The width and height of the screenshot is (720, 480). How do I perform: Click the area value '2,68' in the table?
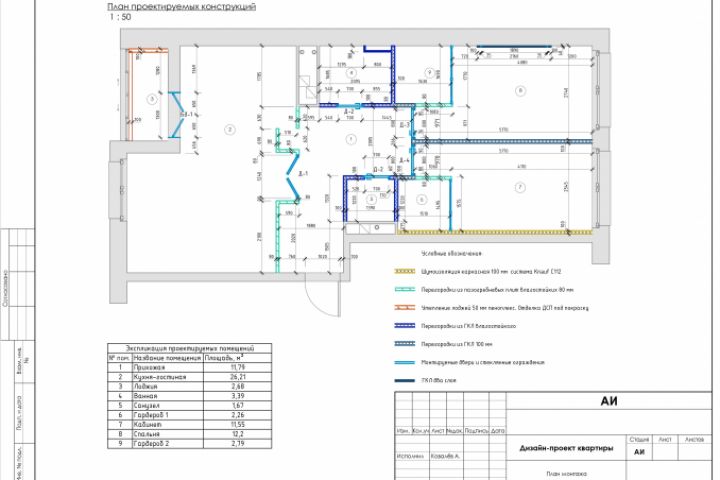238,387
